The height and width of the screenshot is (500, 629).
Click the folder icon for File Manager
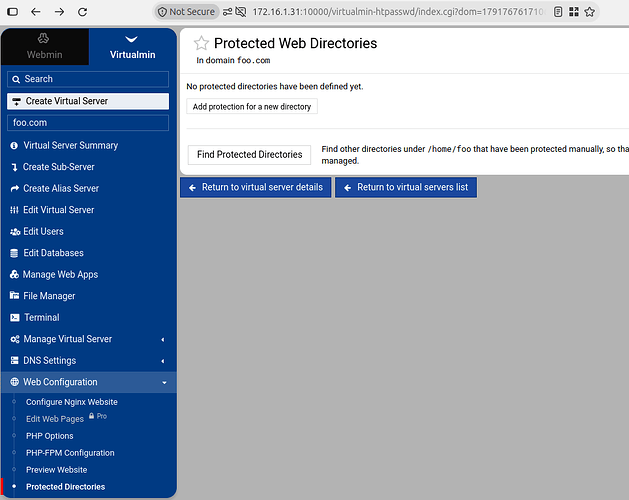pyautogui.click(x=14, y=296)
